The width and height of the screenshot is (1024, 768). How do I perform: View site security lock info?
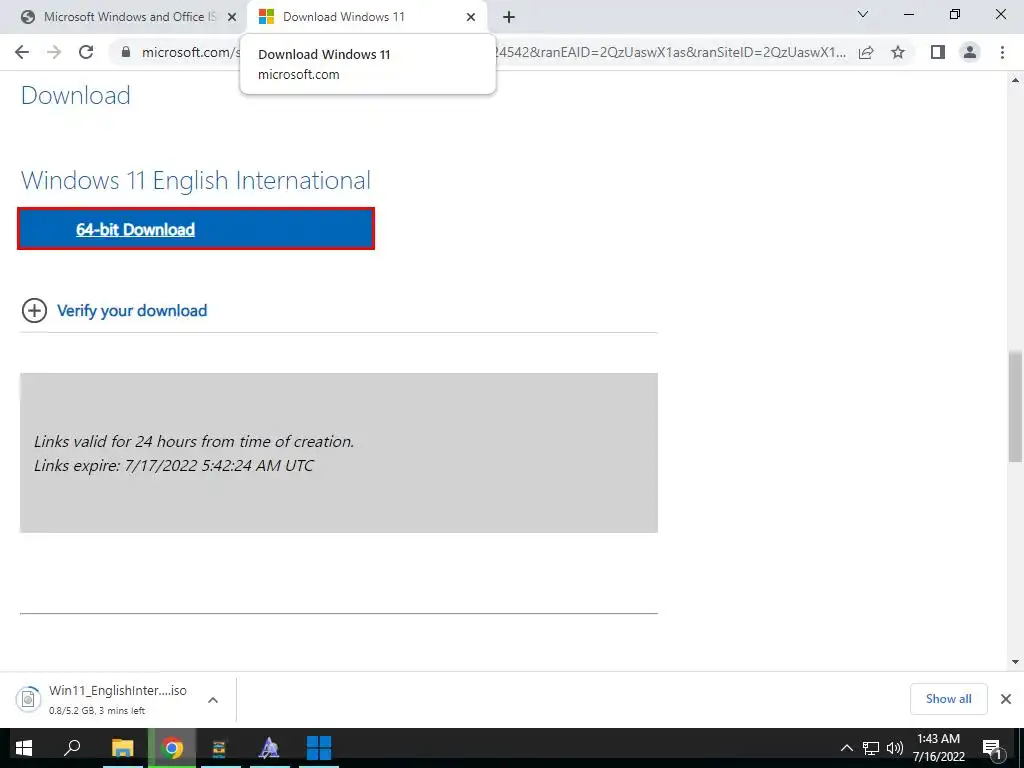[126, 52]
